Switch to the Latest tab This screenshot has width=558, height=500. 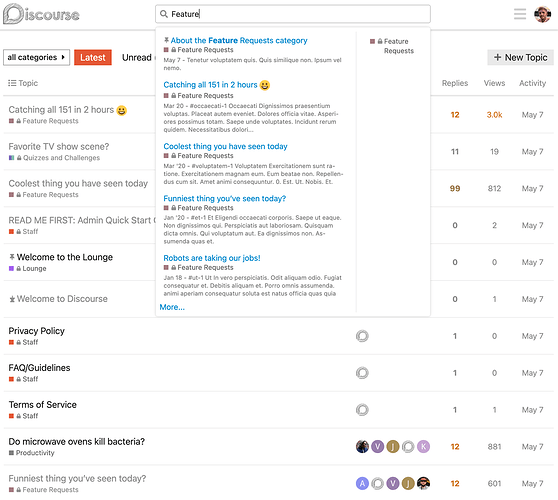(x=93, y=57)
